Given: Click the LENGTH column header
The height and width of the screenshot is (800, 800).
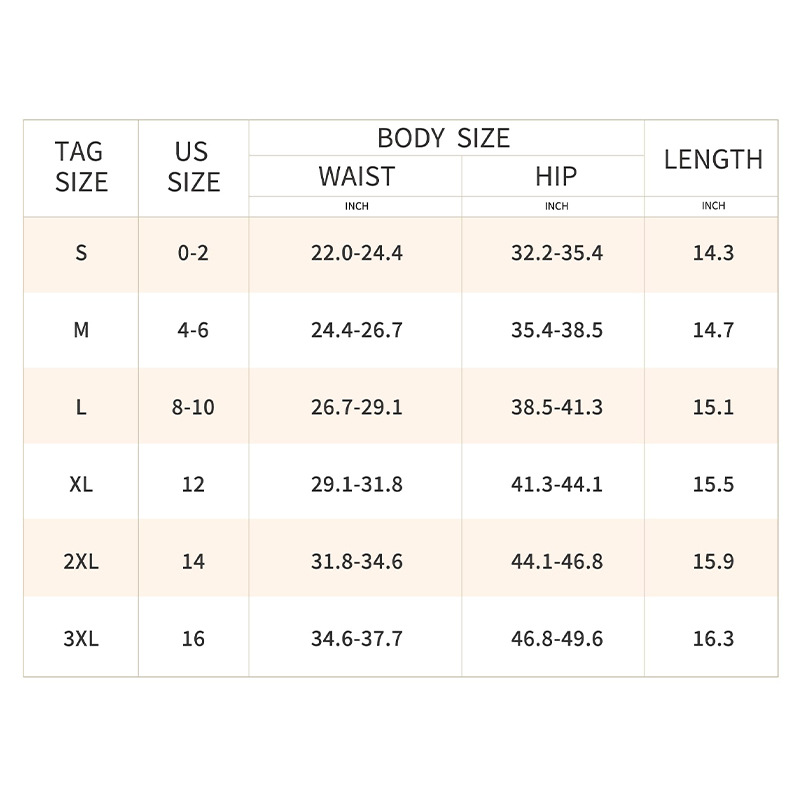Looking at the screenshot, I should pyautogui.click(x=713, y=159).
